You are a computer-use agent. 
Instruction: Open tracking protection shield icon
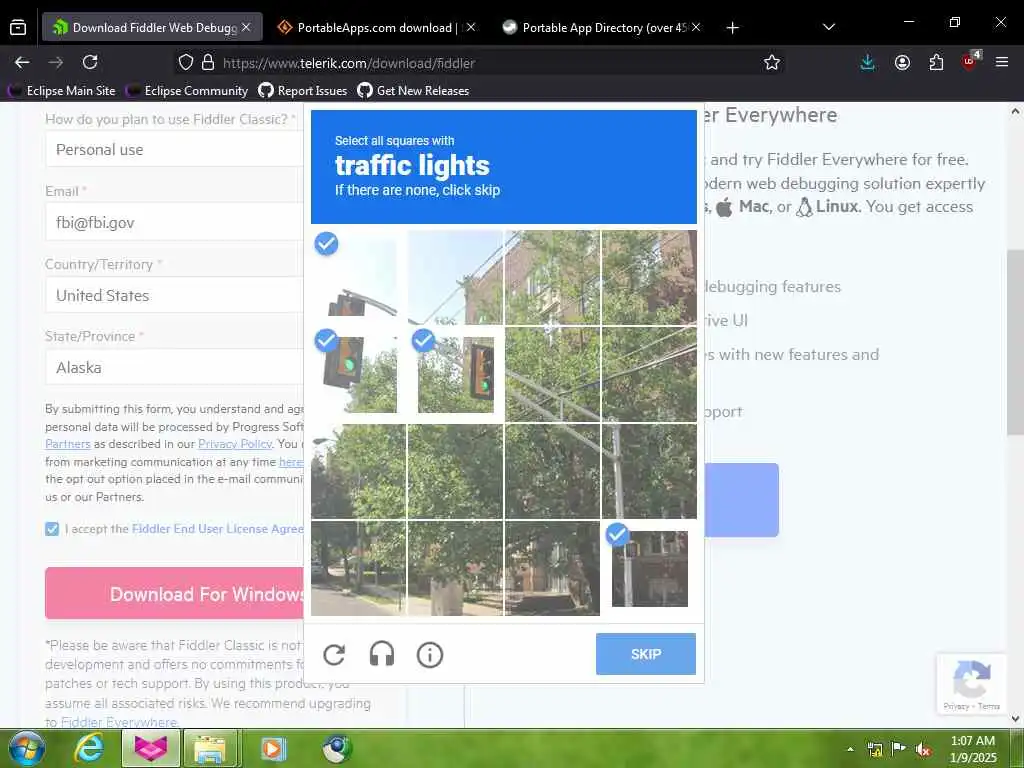coord(186,63)
